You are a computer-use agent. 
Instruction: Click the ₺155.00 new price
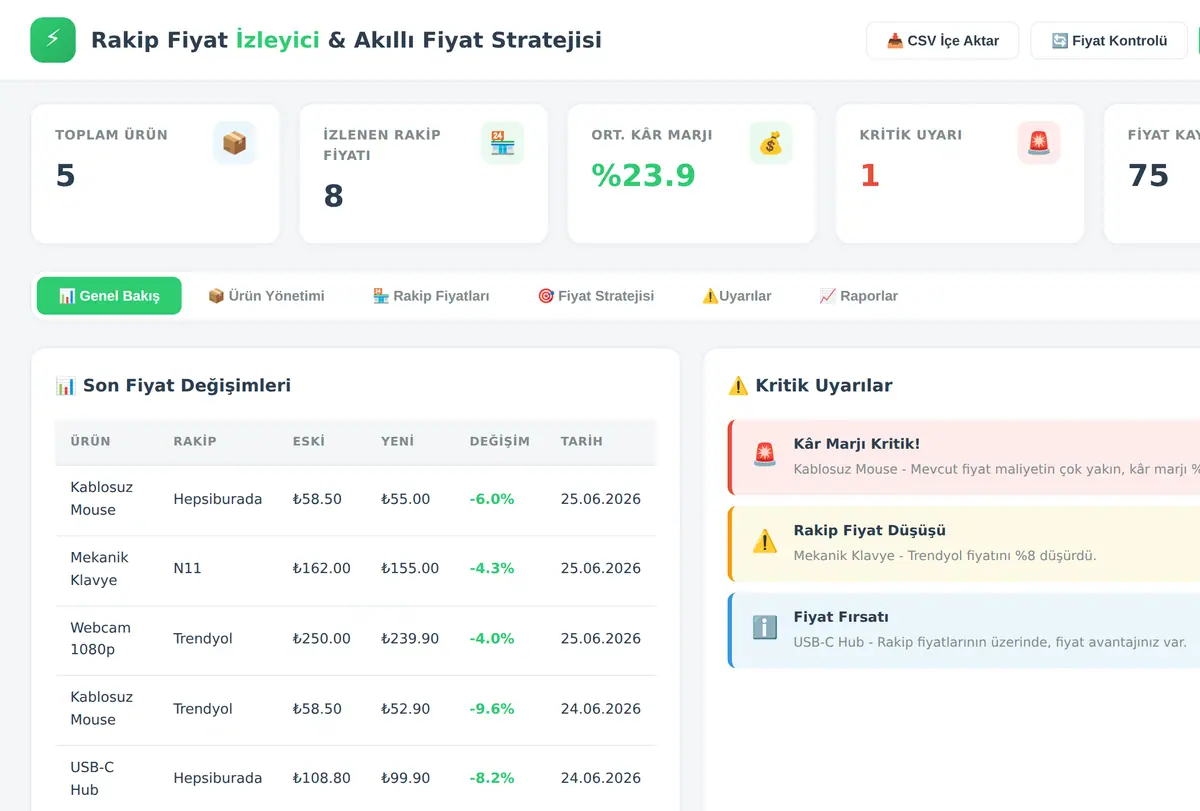coord(410,569)
